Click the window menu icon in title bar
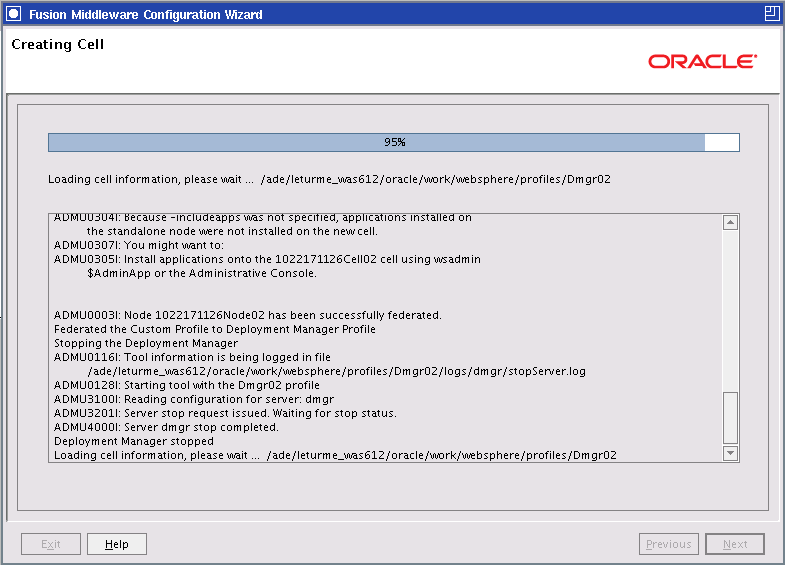 point(14,14)
